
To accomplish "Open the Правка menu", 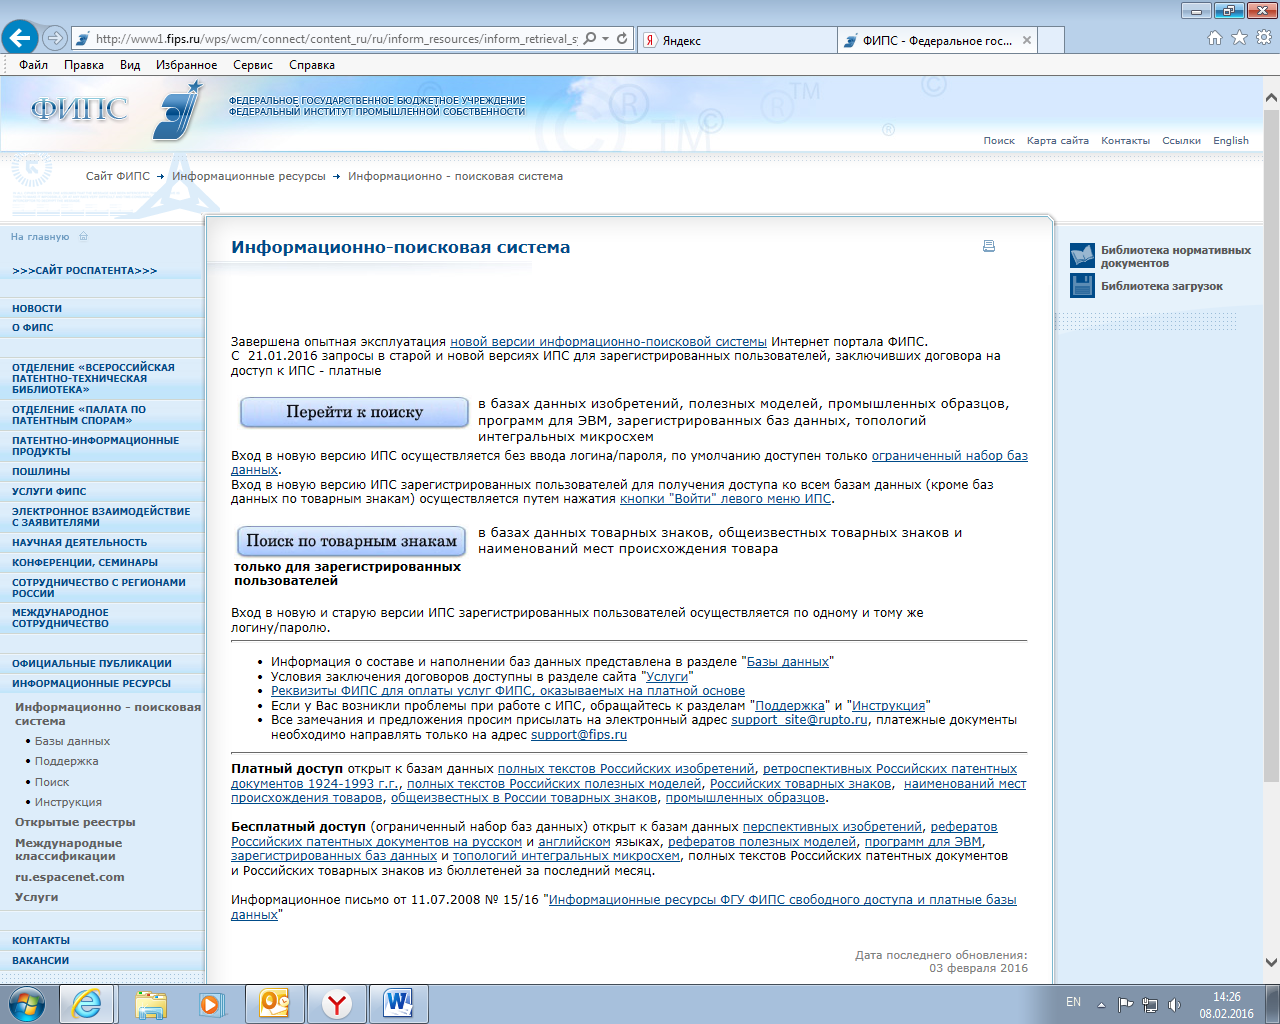I will [x=84, y=65].
